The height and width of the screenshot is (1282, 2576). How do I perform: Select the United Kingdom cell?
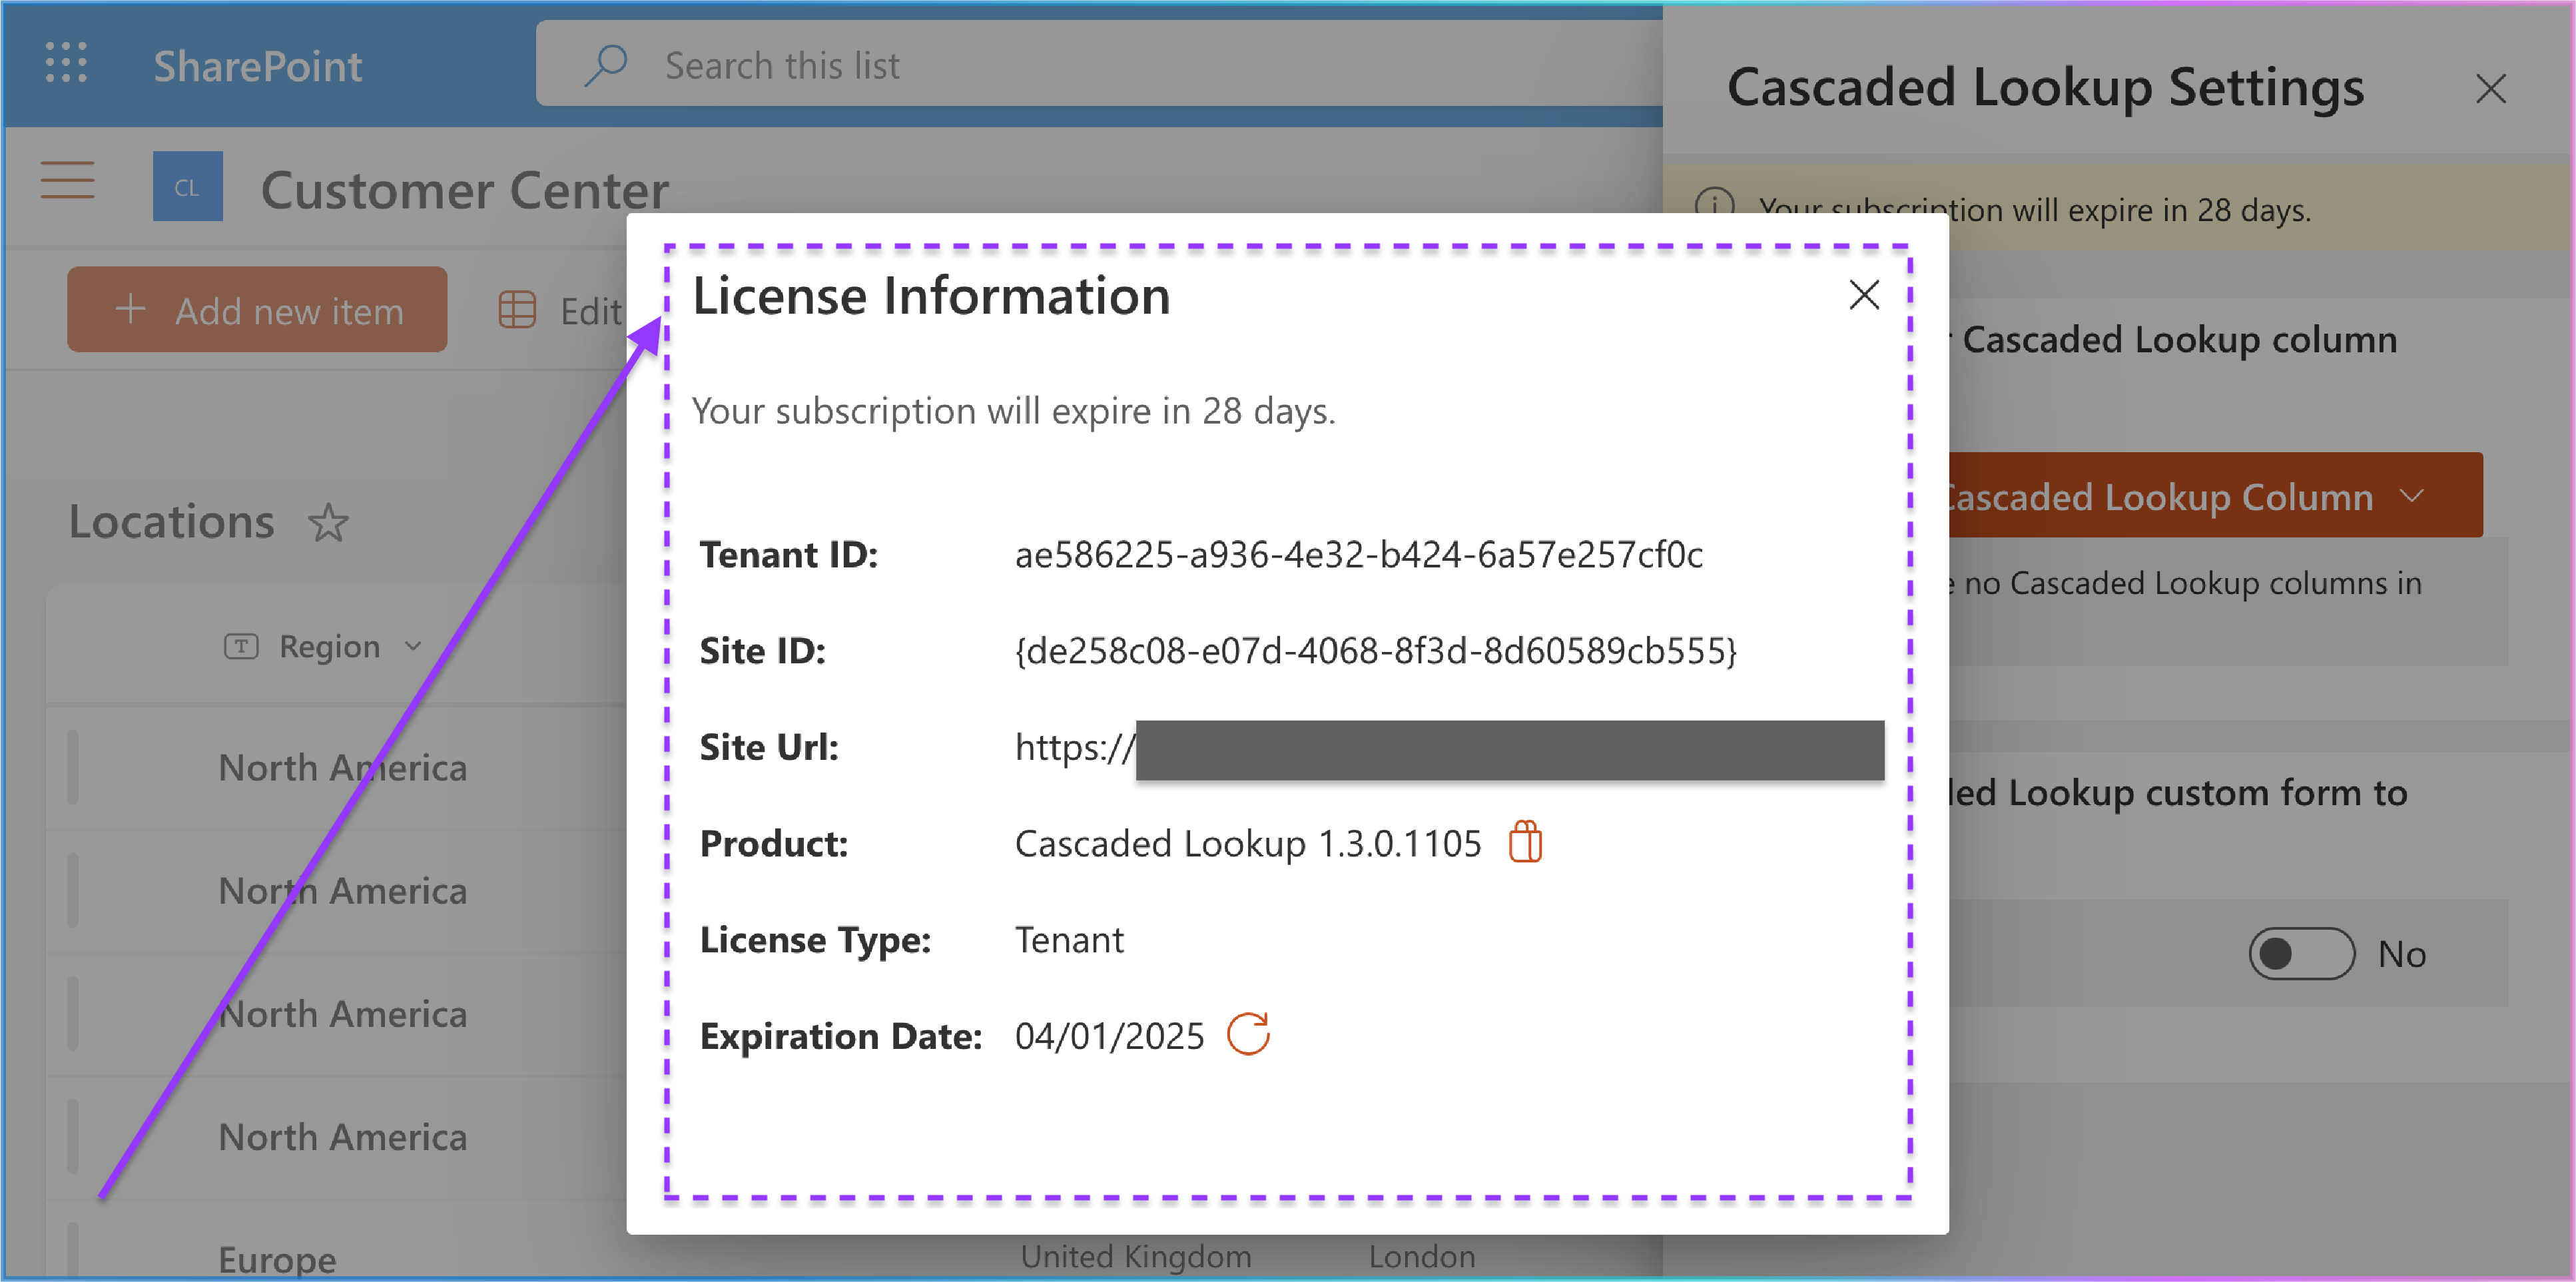click(x=1136, y=1256)
